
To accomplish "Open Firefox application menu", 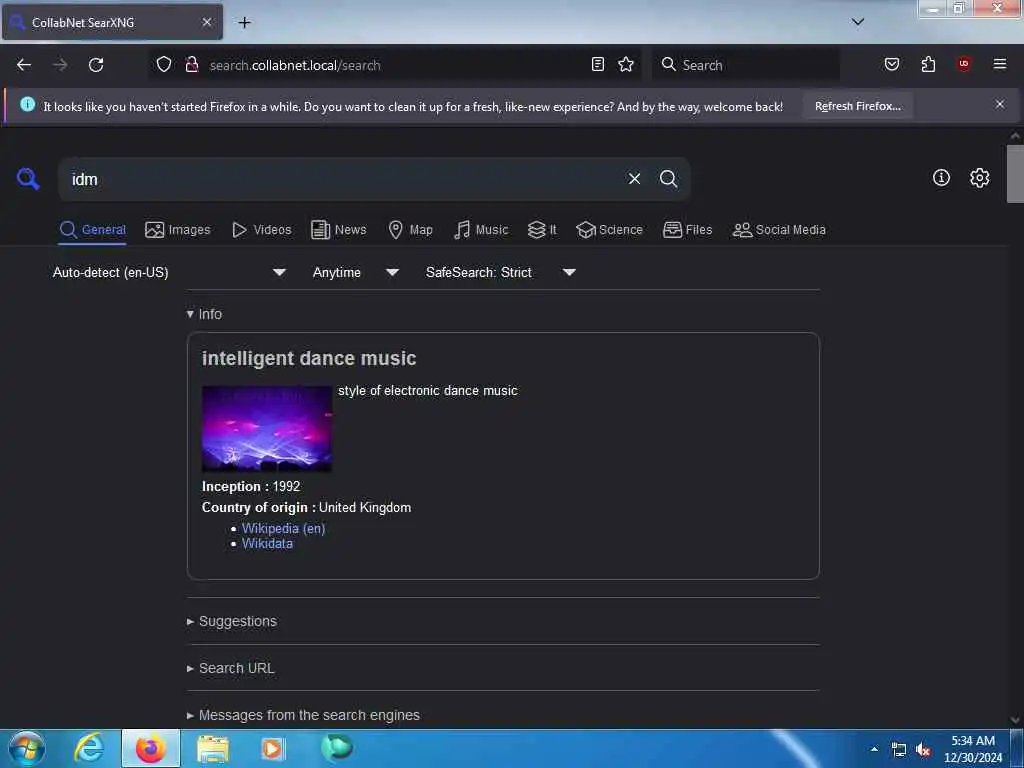I will click(1000, 64).
